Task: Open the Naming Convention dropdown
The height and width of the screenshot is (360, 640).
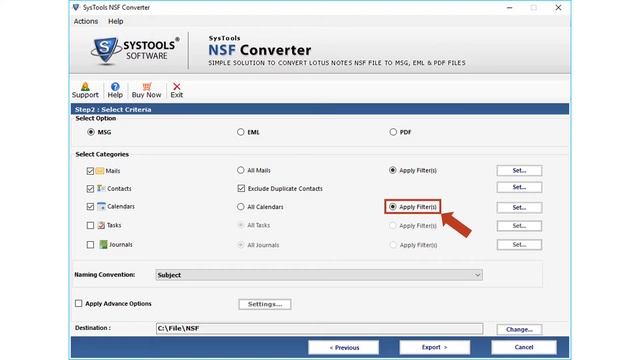Action: 319,275
